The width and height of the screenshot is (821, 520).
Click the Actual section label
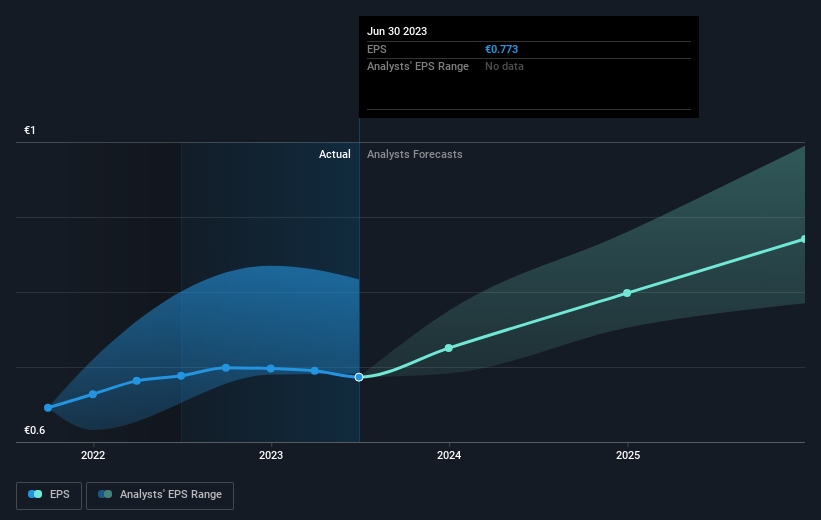click(x=335, y=154)
